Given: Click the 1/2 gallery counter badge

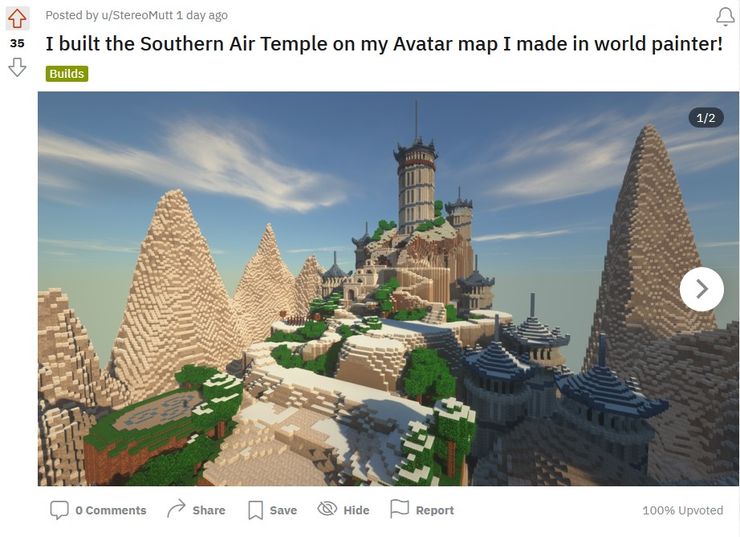Looking at the screenshot, I should (706, 117).
